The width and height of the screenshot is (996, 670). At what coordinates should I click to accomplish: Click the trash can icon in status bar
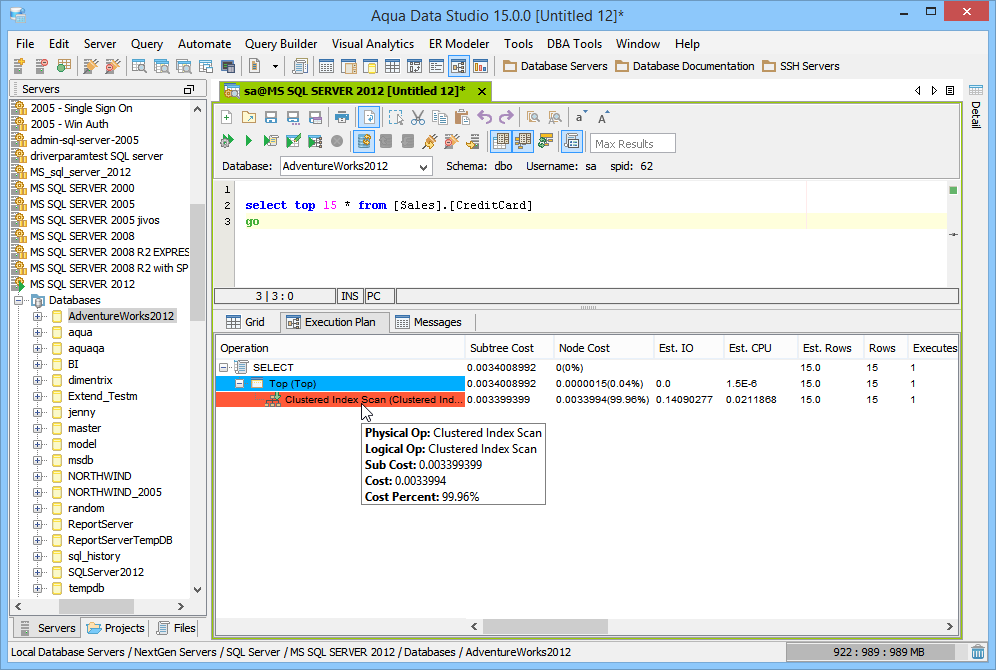tap(978, 652)
